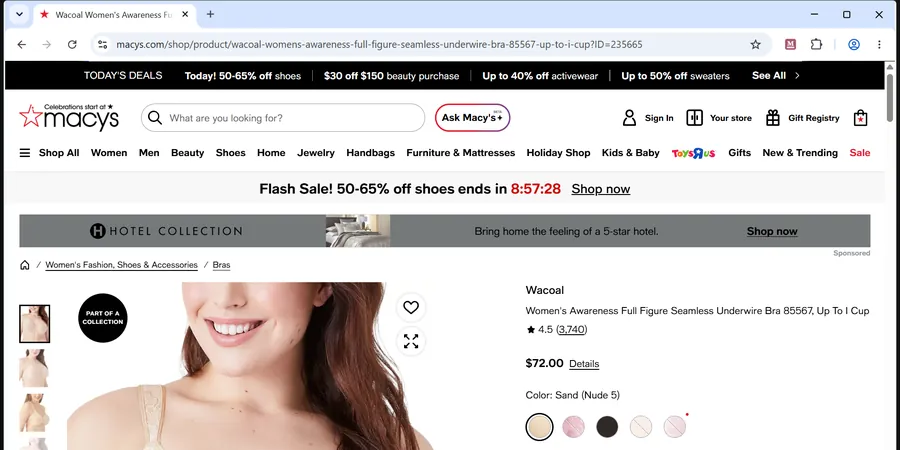Open the shopping bag icon
Viewport: 900px width, 450px height.
(x=860, y=118)
